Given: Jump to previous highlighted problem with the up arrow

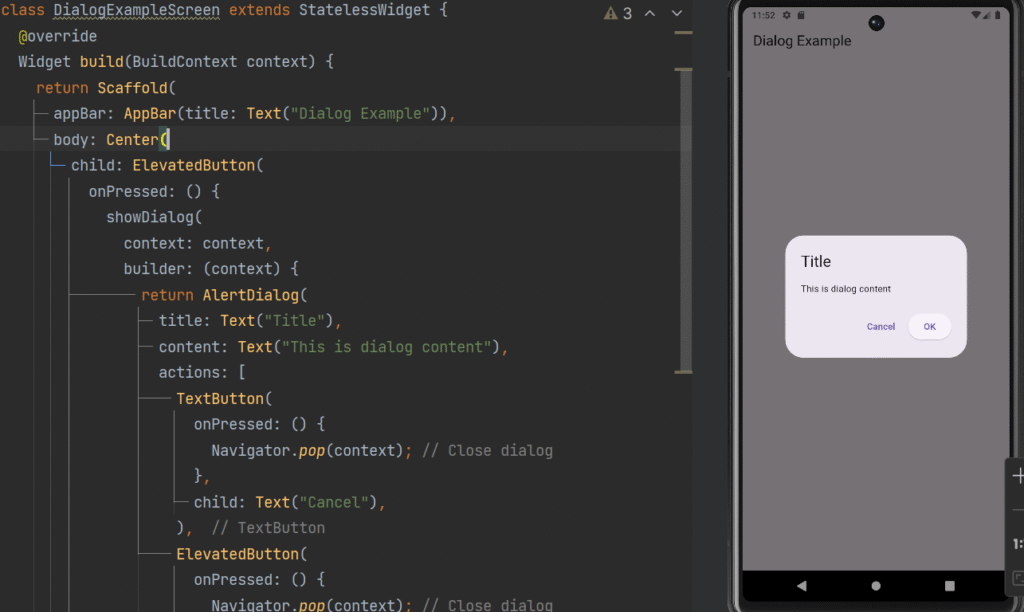Looking at the screenshot, I should [650, 14].
